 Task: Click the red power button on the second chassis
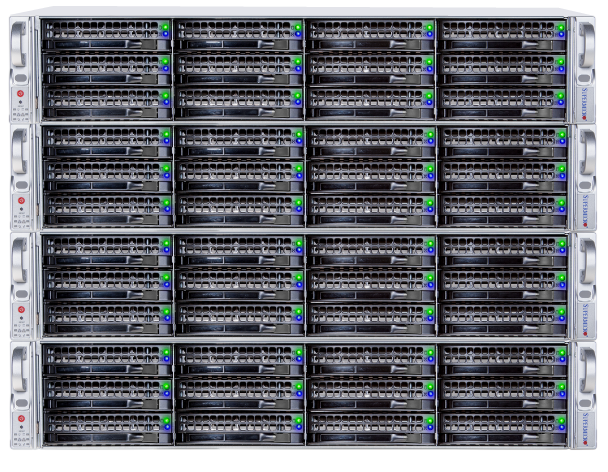pos(21,201)
